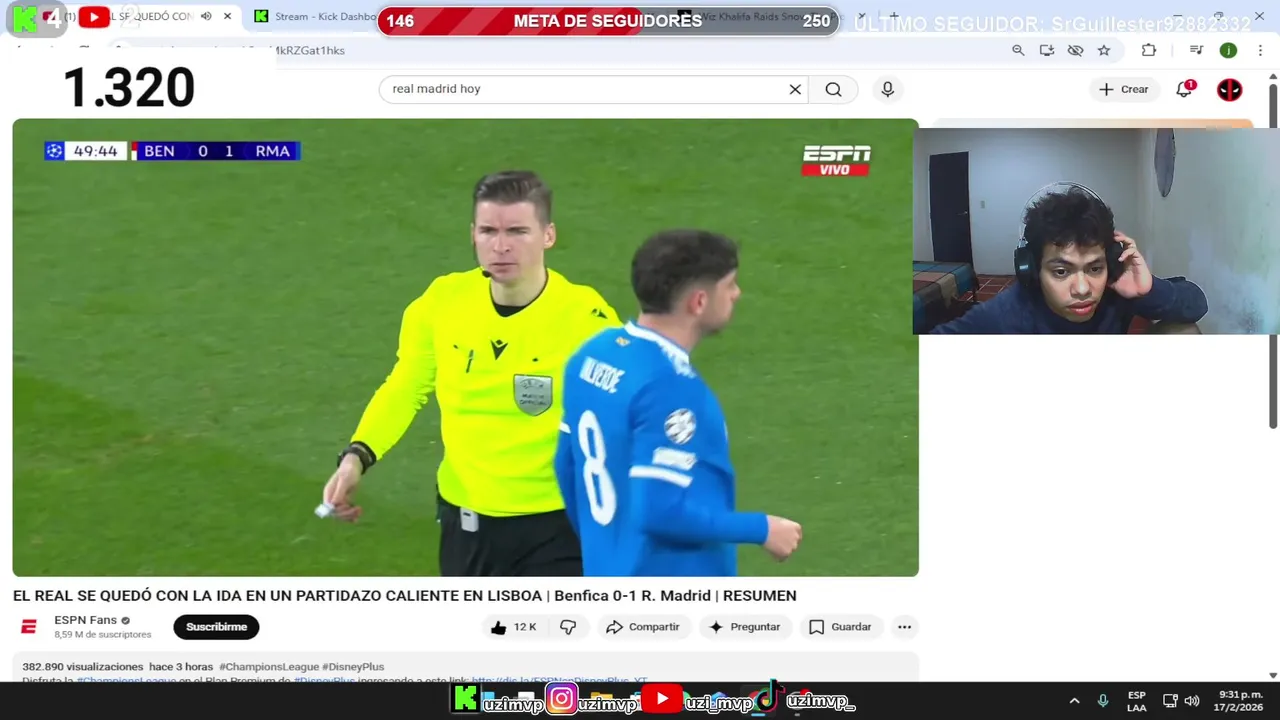Bookmark this page with the star icon
This screenshot has width=1280, height=720.
(1104, 50)
